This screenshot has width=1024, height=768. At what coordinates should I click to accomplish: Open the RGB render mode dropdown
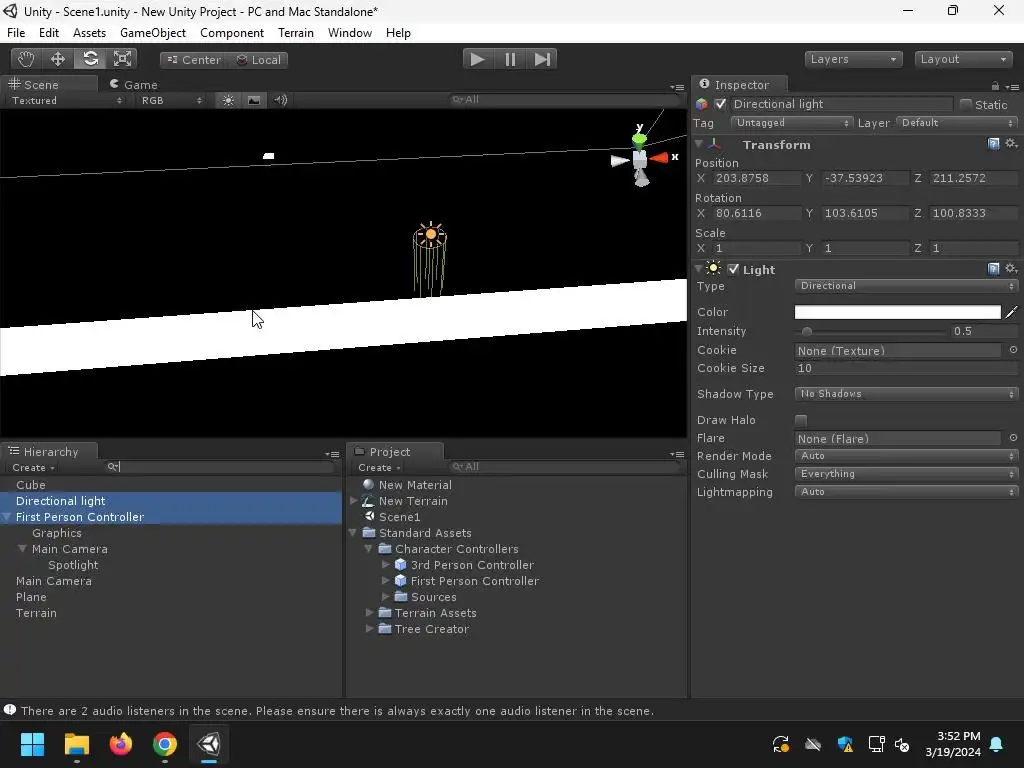(x=172, y=101)
